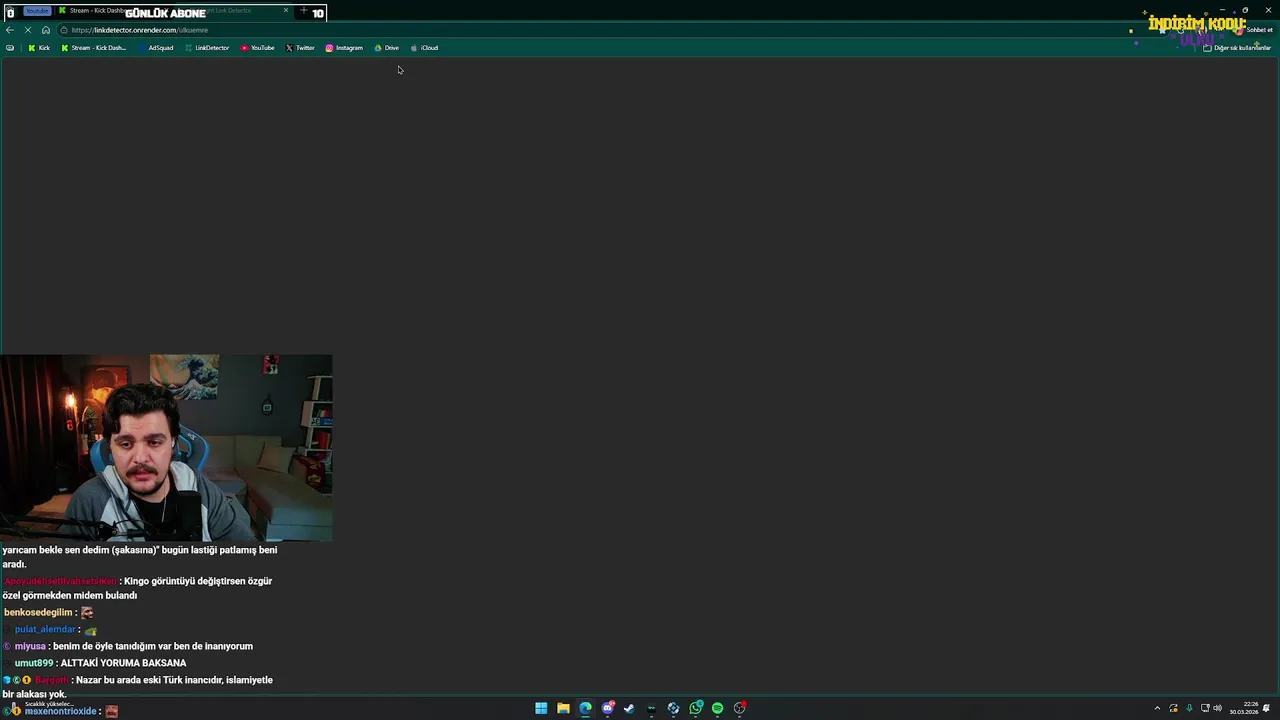The height and width of the screenshot is (720, 1280).
Task: Click chat message ALTTAKİ YORUMA BAKSANA
Action: click(x=123, y=663)
